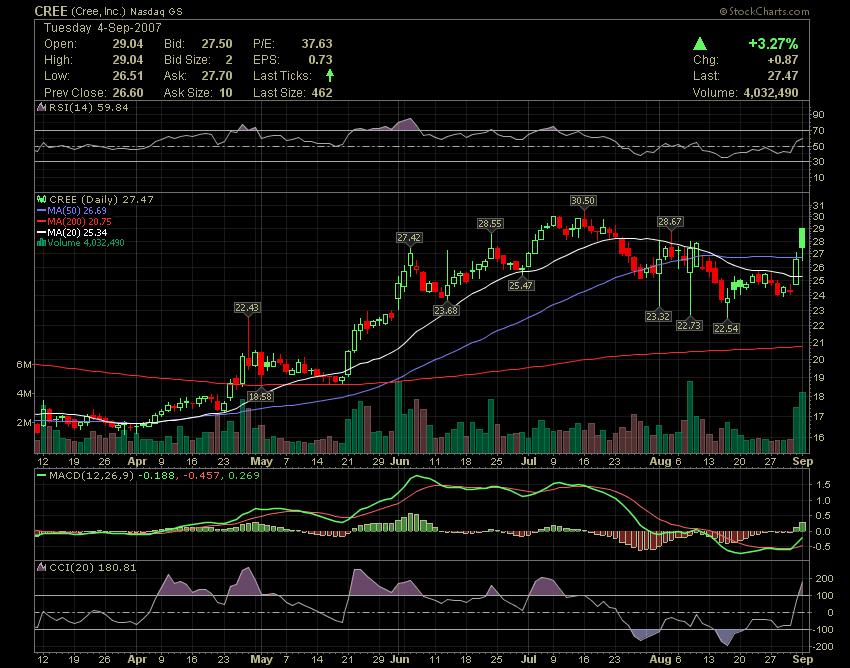Click the candlestick icon beside CREE (Daily)
Viewport: 850px width, 668px height.
coord(41,200)
